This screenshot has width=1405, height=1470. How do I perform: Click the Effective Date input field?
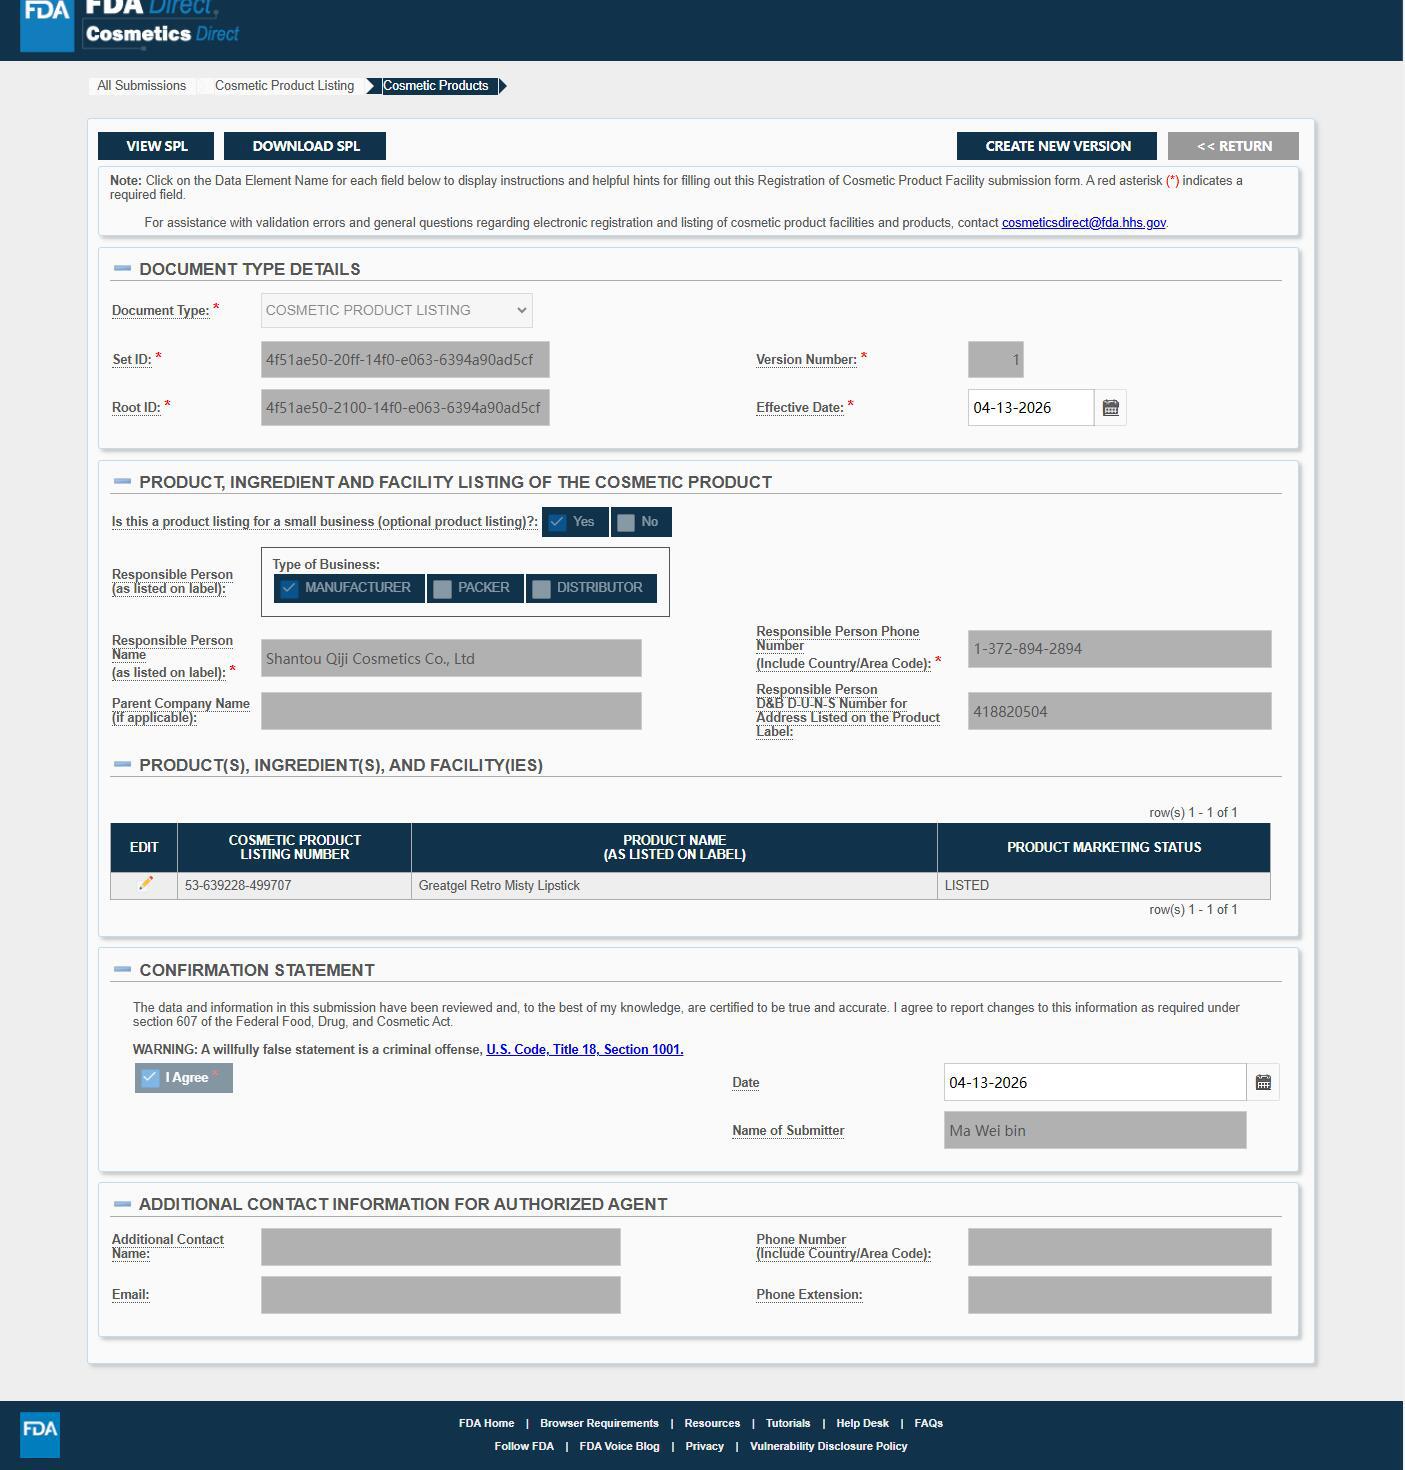(1031, 408)
